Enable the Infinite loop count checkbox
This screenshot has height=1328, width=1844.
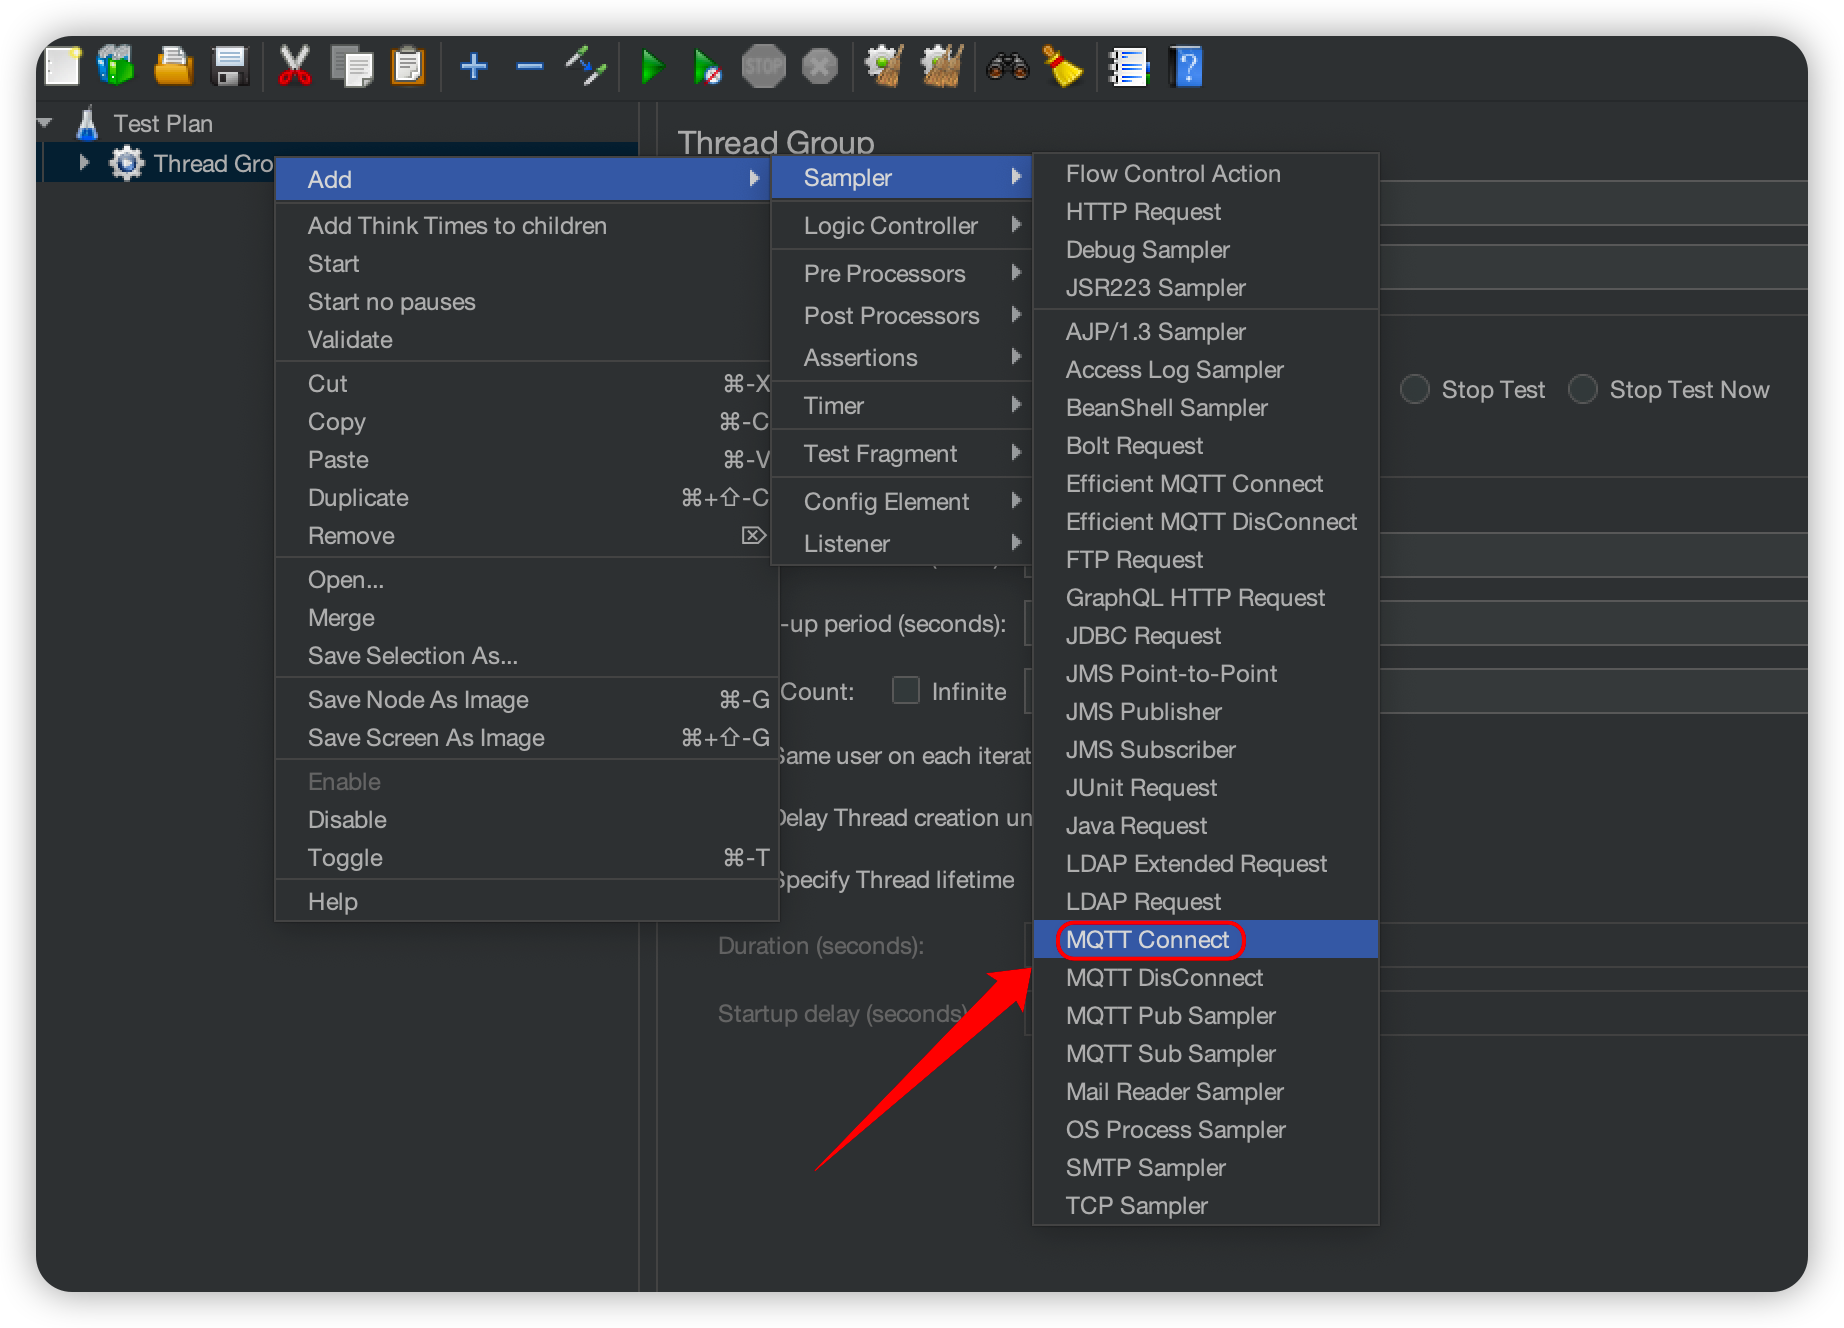coord(906,690)
